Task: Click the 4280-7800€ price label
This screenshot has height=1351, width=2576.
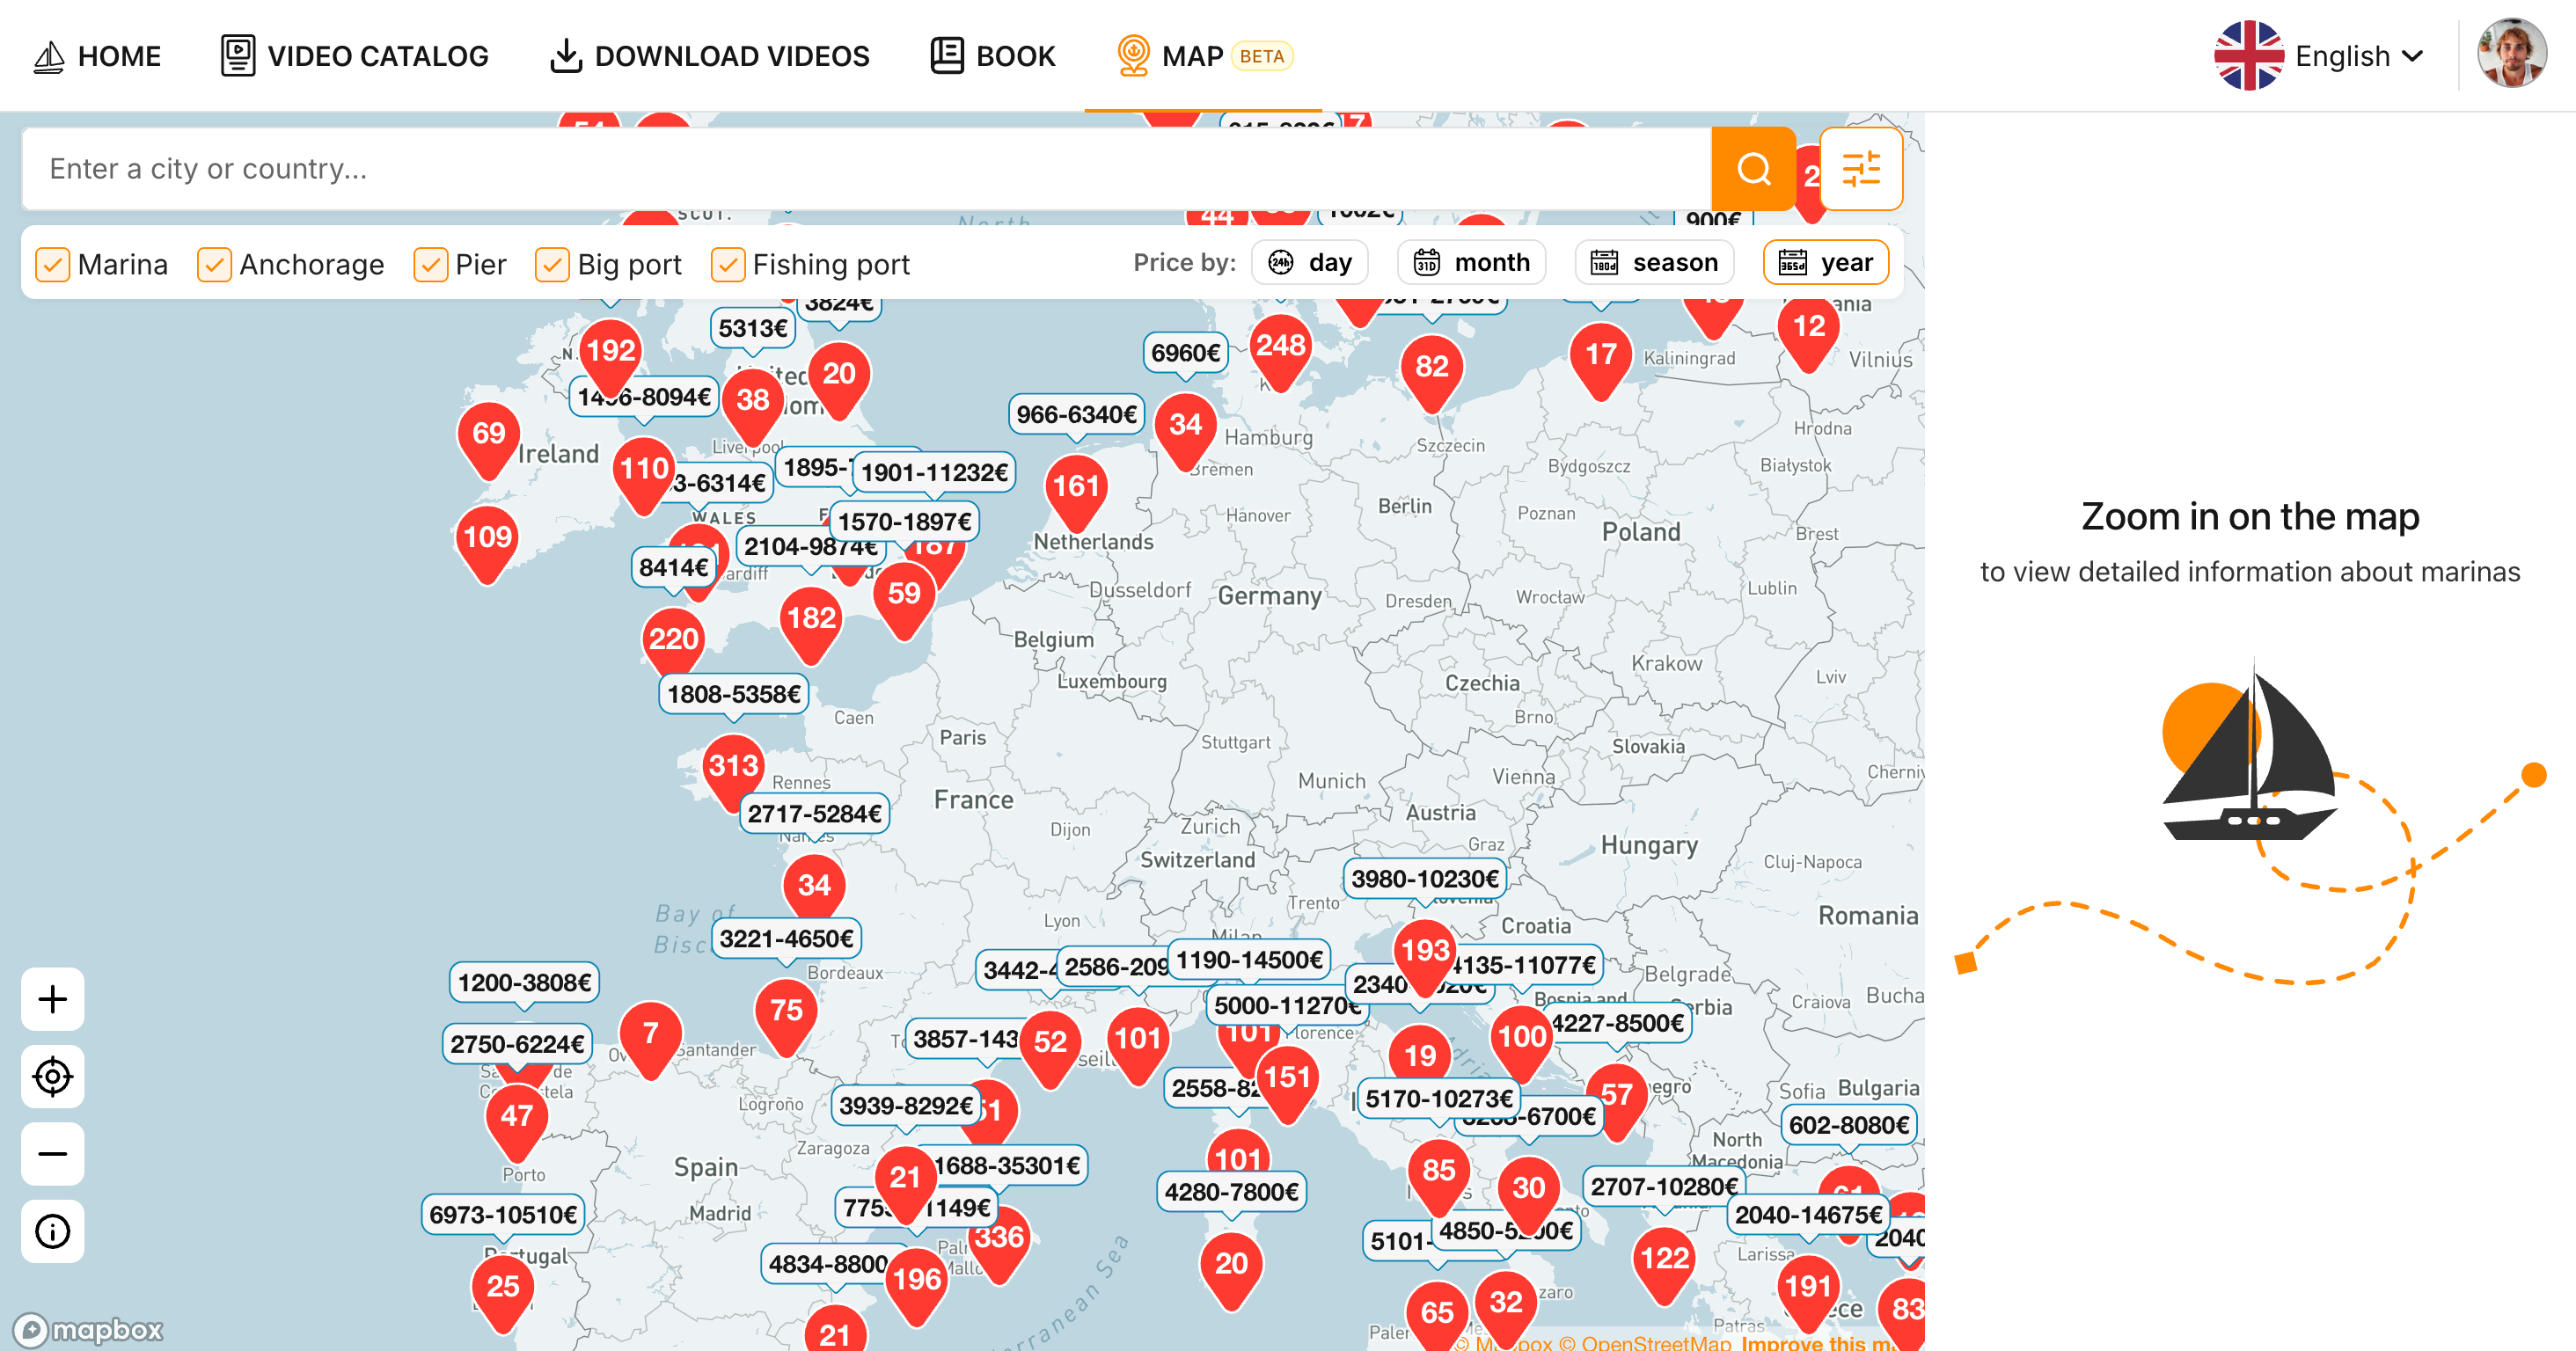Action: pos(1231,1192)
